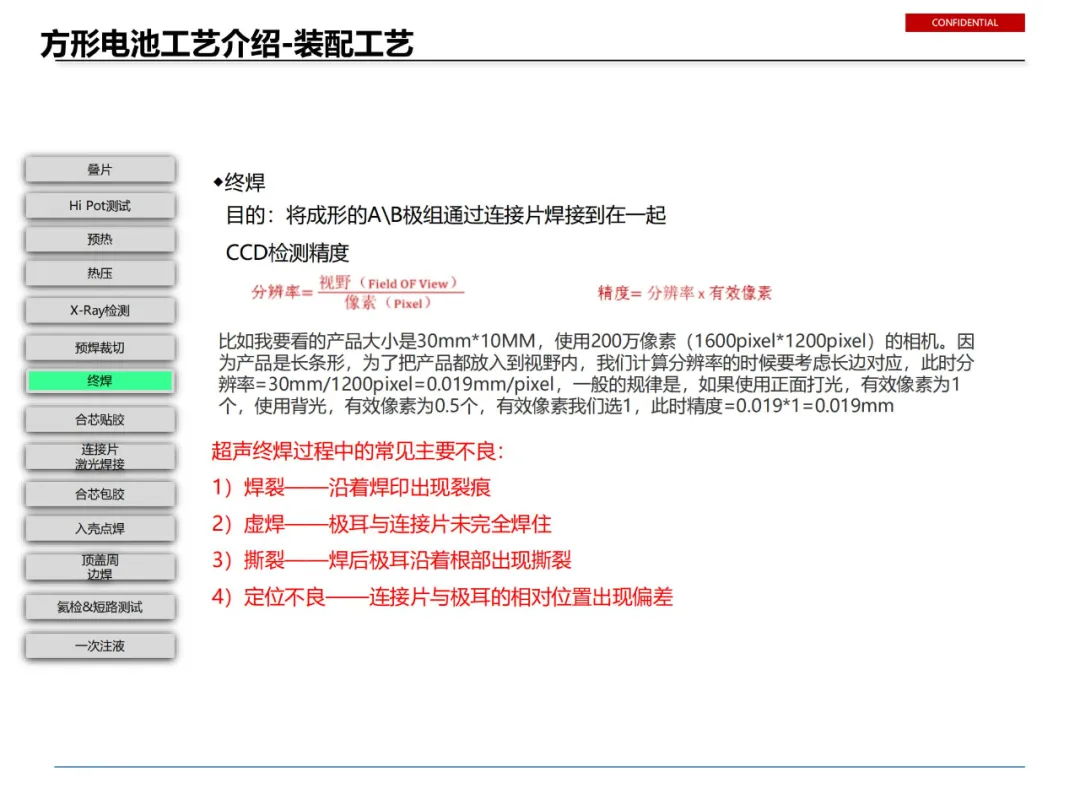The image size is (1080, 810).
Task: Go to the 入壳点焊 step
Action: coord(100,528)
